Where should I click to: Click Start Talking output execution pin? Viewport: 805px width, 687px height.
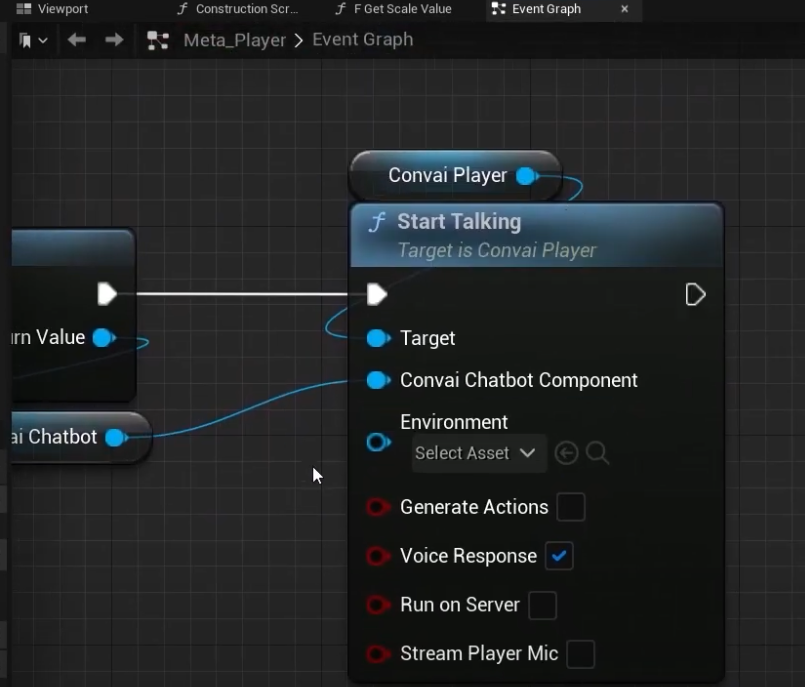(x=696, y=295)
